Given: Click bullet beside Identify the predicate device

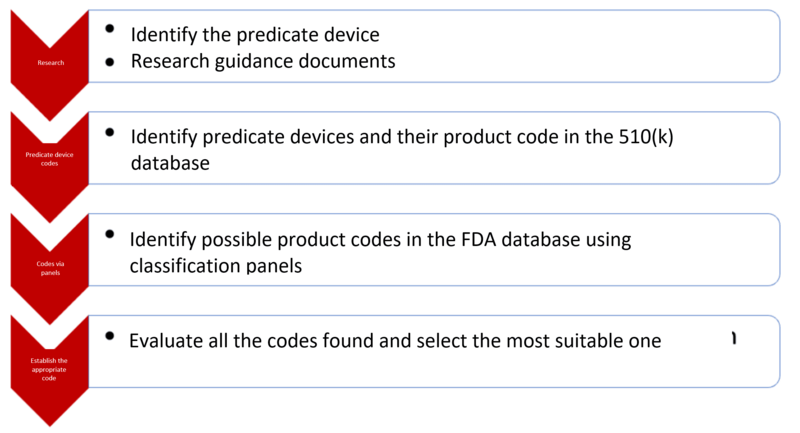Looking at the screenshot, I should pyautogui.click(x=110, y=29).
